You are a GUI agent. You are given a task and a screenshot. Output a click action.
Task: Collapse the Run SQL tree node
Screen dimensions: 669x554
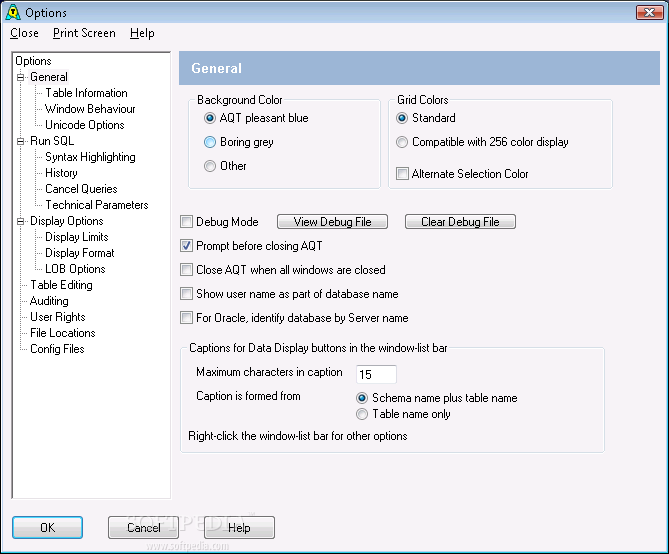click(x=20, y=141)
